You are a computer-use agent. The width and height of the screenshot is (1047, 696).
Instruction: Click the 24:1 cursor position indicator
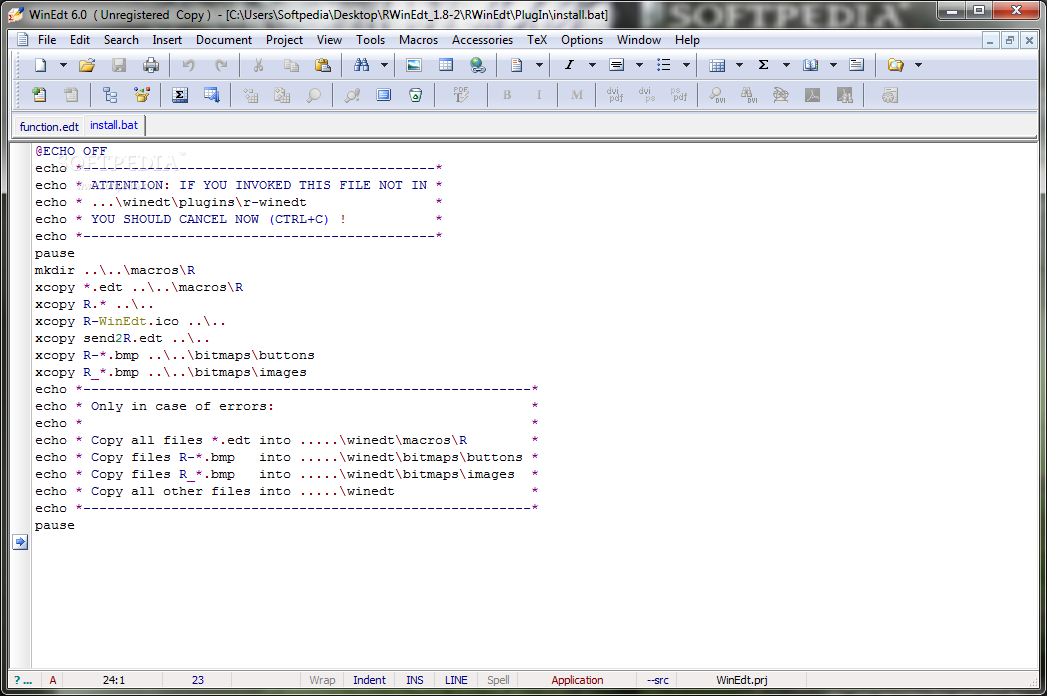114,680
